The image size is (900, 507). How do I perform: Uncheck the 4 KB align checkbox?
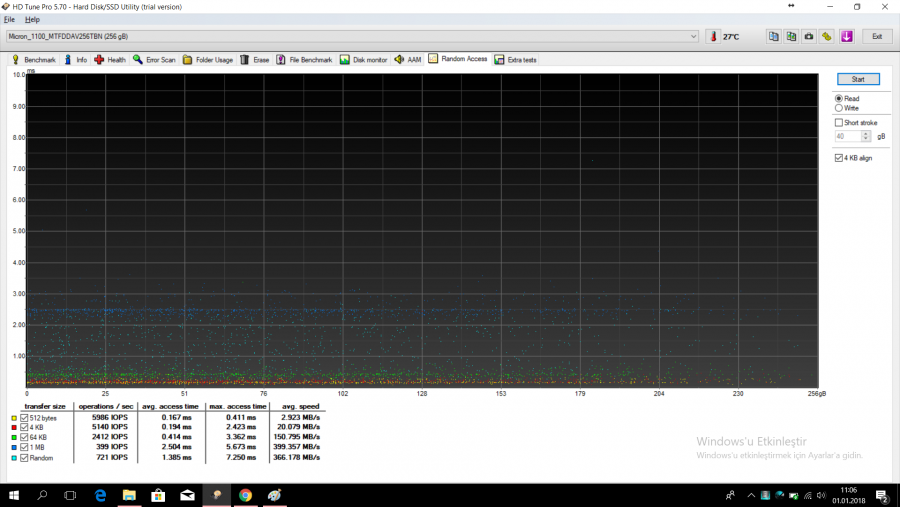point(839,158)
